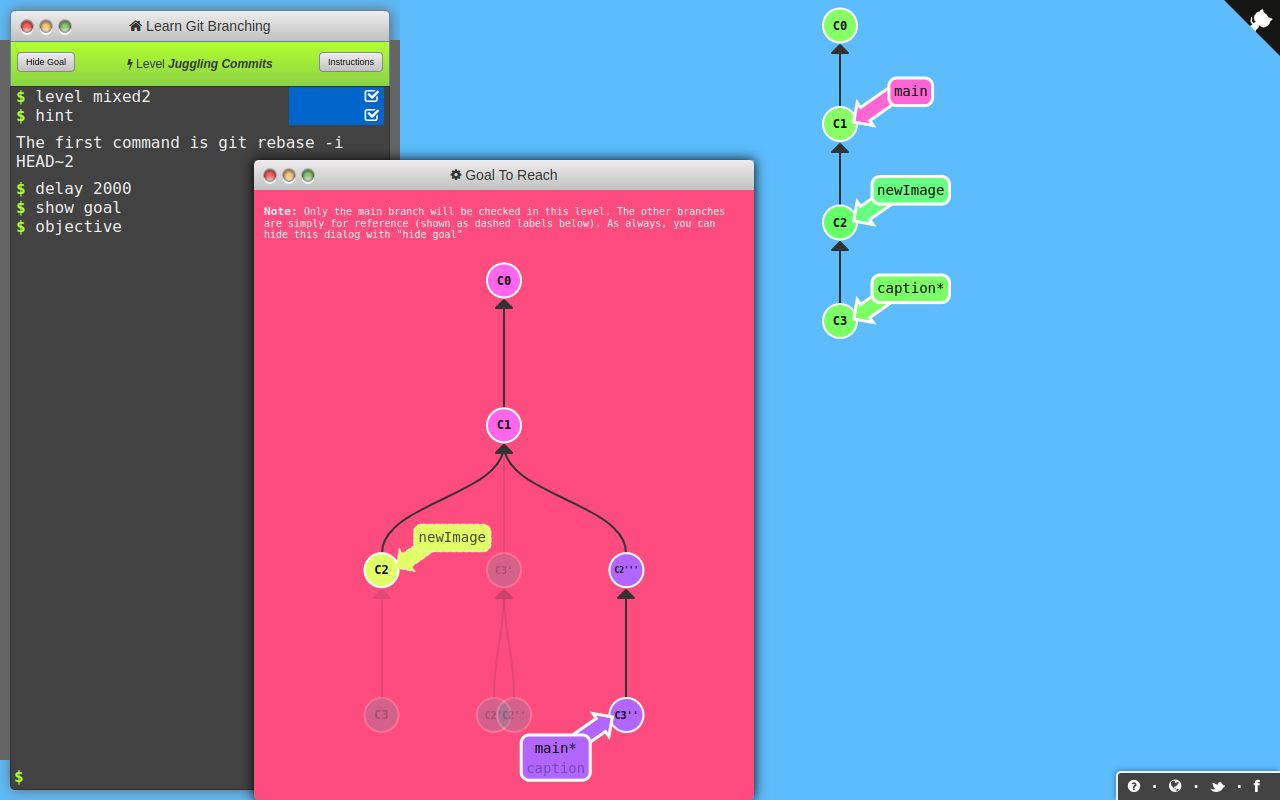Click the terminal command prompt input line
The width and height of the screenshot is (1280, 800).
coord(130,776)
